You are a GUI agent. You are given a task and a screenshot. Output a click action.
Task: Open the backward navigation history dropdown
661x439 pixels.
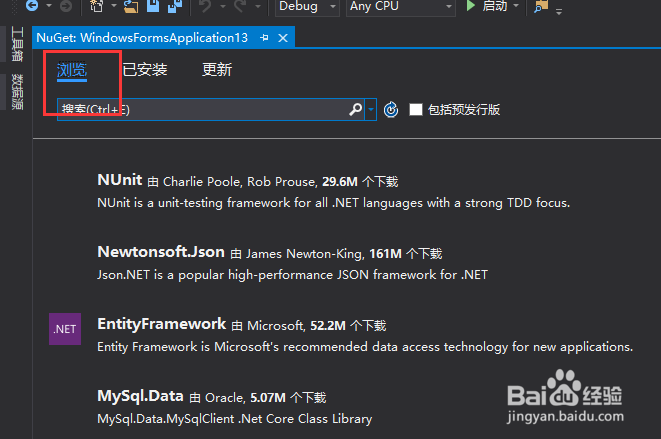(x=49, y=6)
